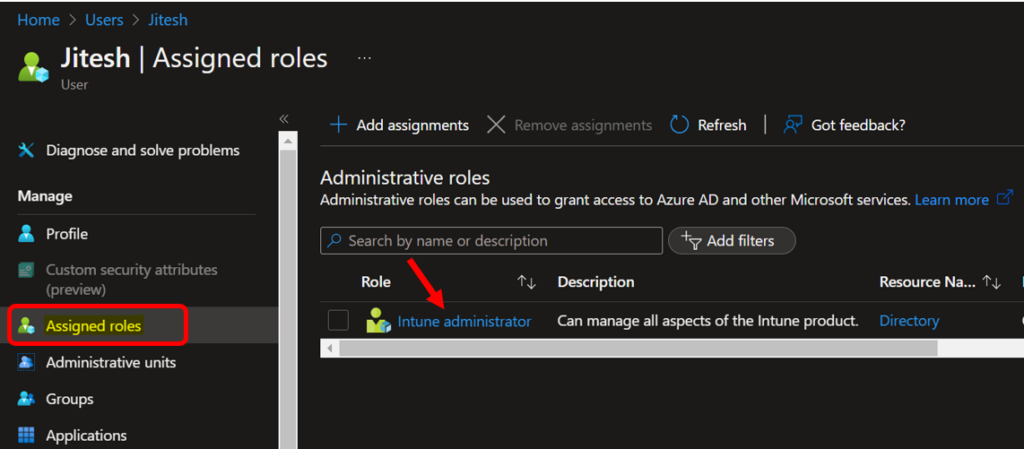Open the Learn more link

(952, 200)
